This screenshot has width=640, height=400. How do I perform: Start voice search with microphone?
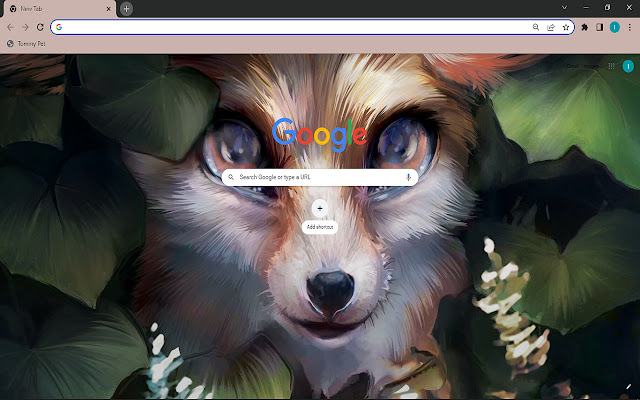(408, 177)
